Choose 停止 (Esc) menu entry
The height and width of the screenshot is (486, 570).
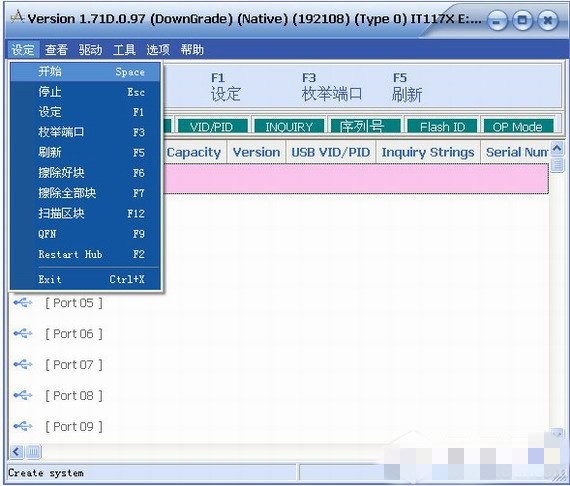pos(85,92)
